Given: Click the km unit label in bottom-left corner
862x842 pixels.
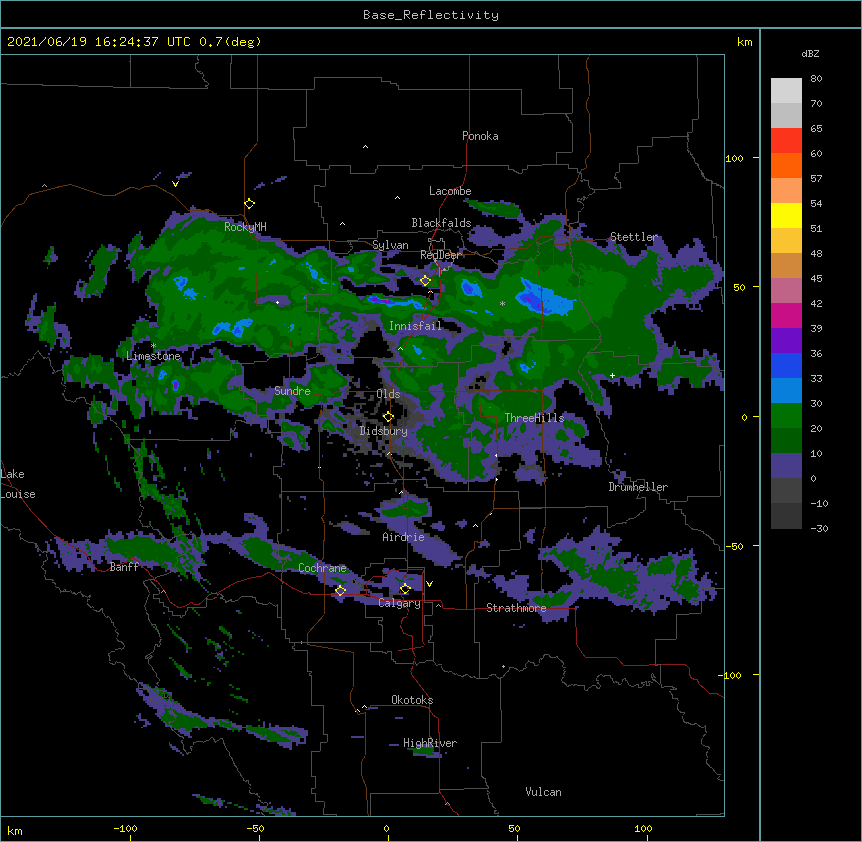Looking at the screenshot, I should (15, 830).
